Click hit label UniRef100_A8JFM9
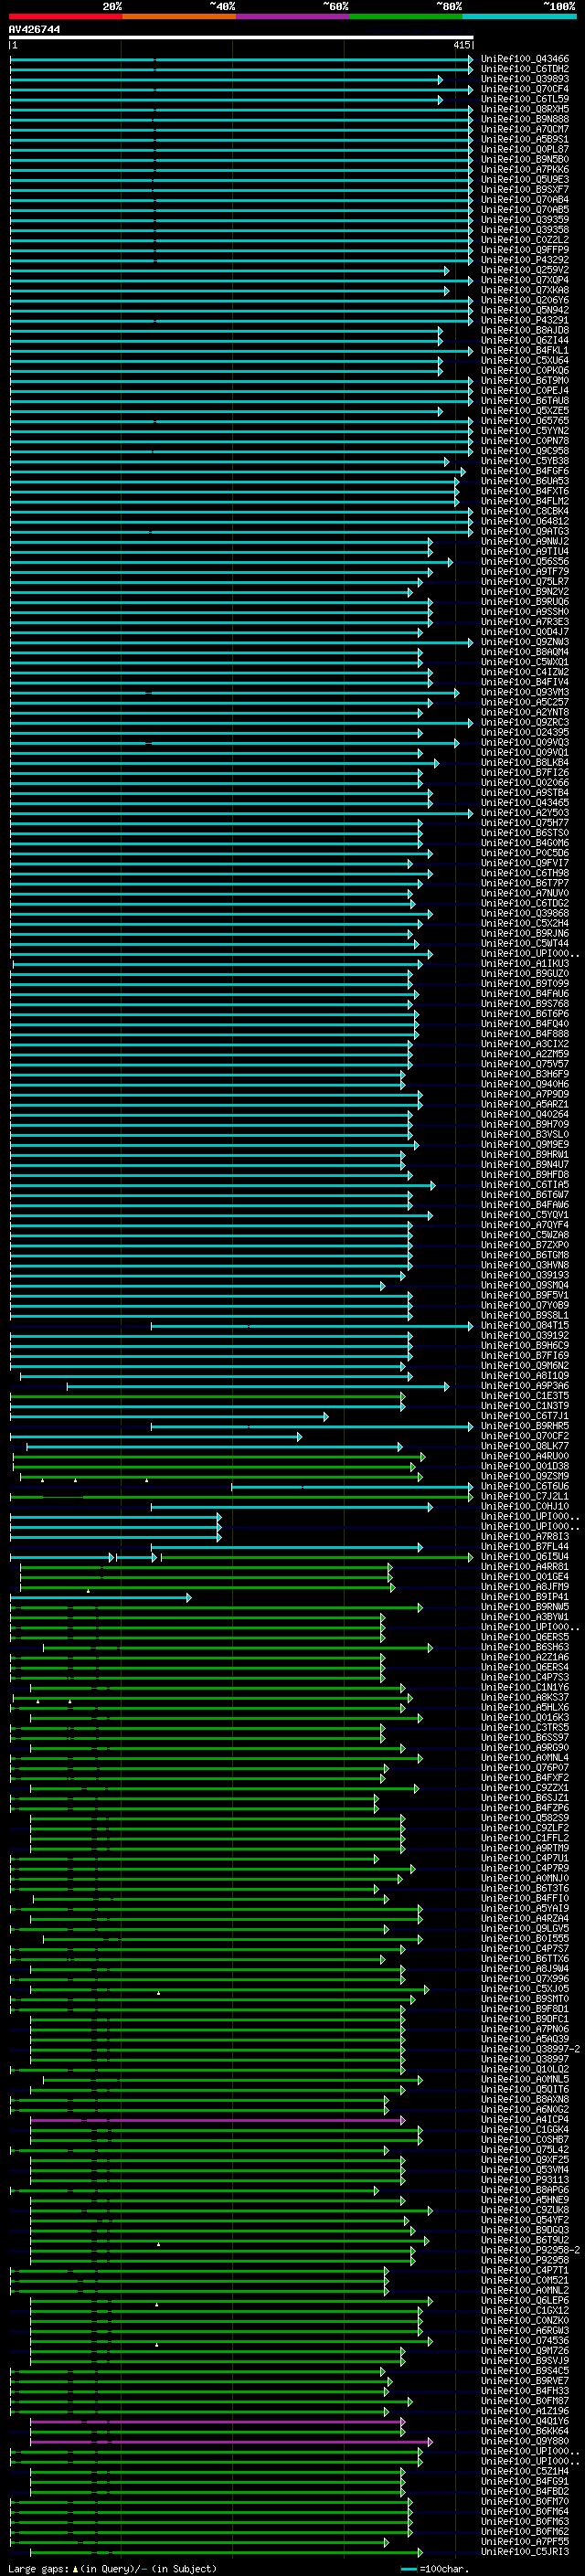 (525, 1587)
